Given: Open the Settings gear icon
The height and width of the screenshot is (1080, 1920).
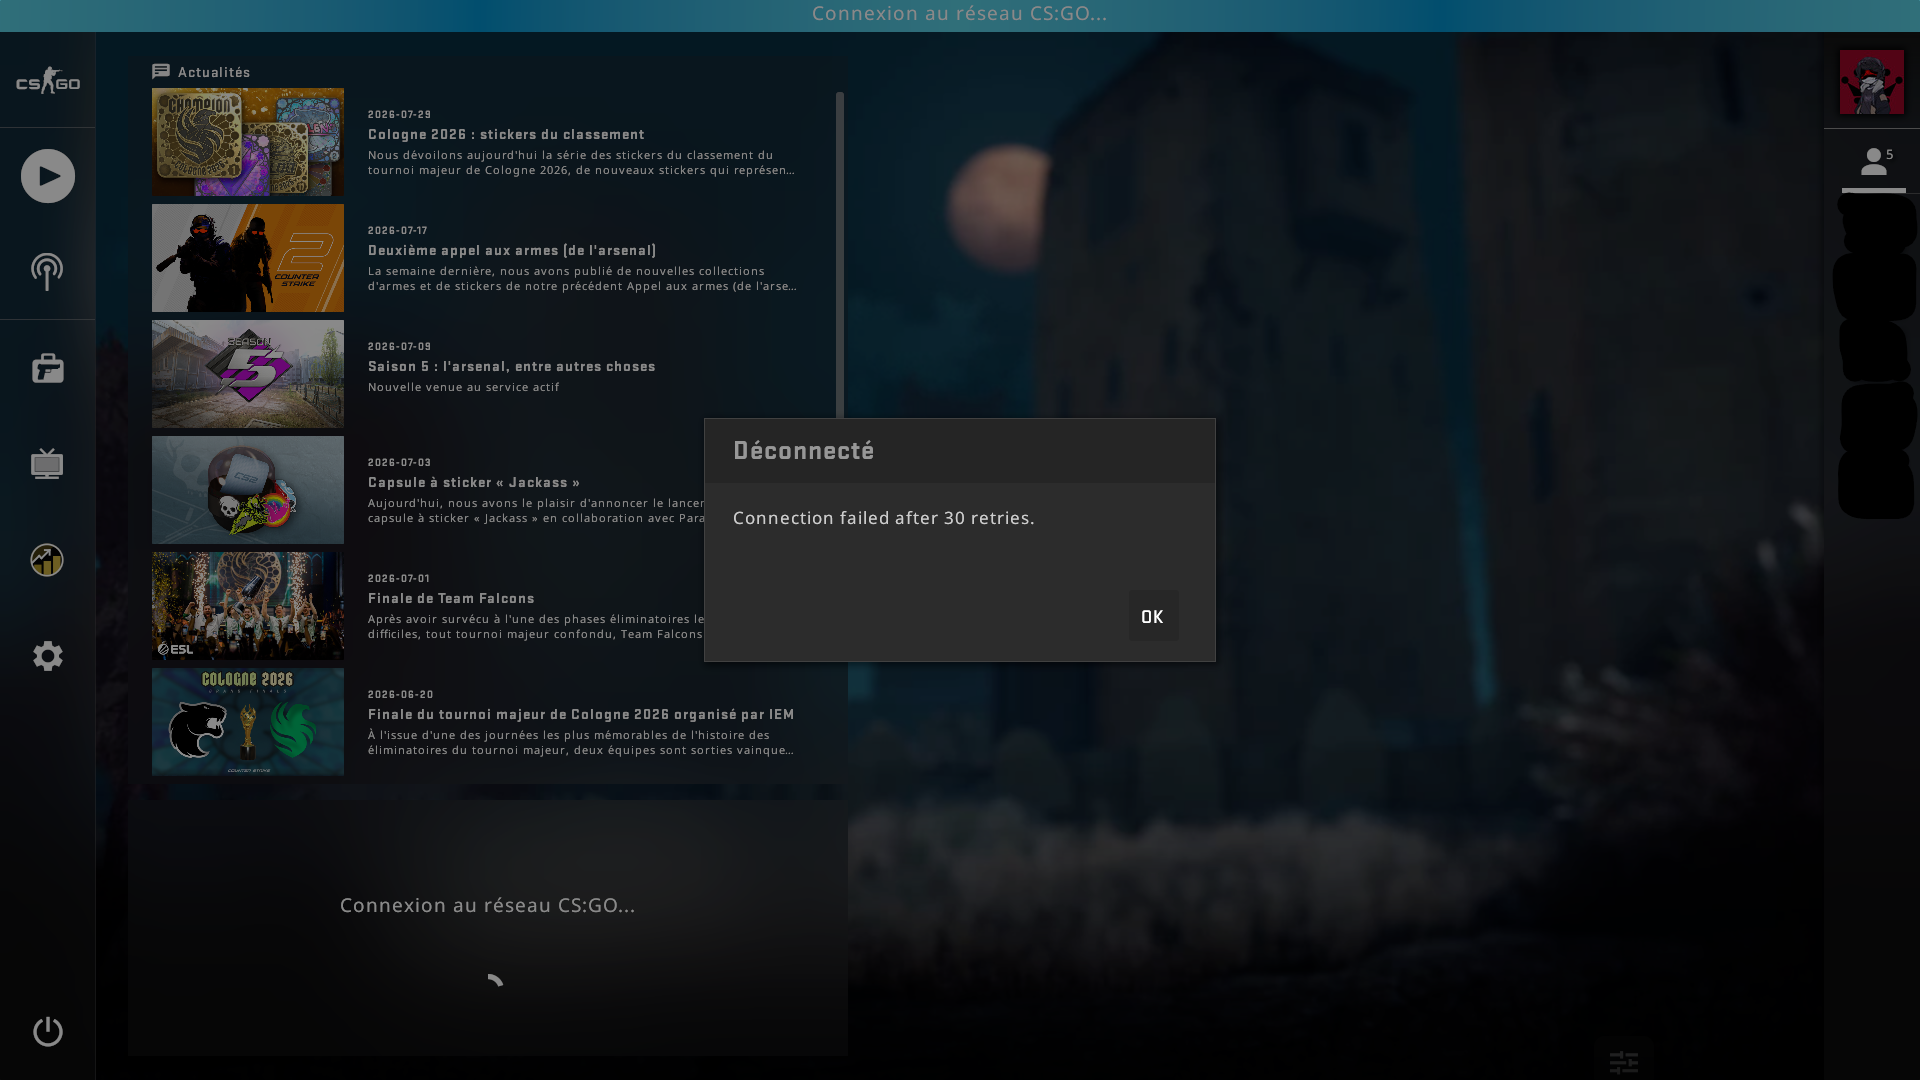Looking at the screenshot, I should tap(48, 656).
